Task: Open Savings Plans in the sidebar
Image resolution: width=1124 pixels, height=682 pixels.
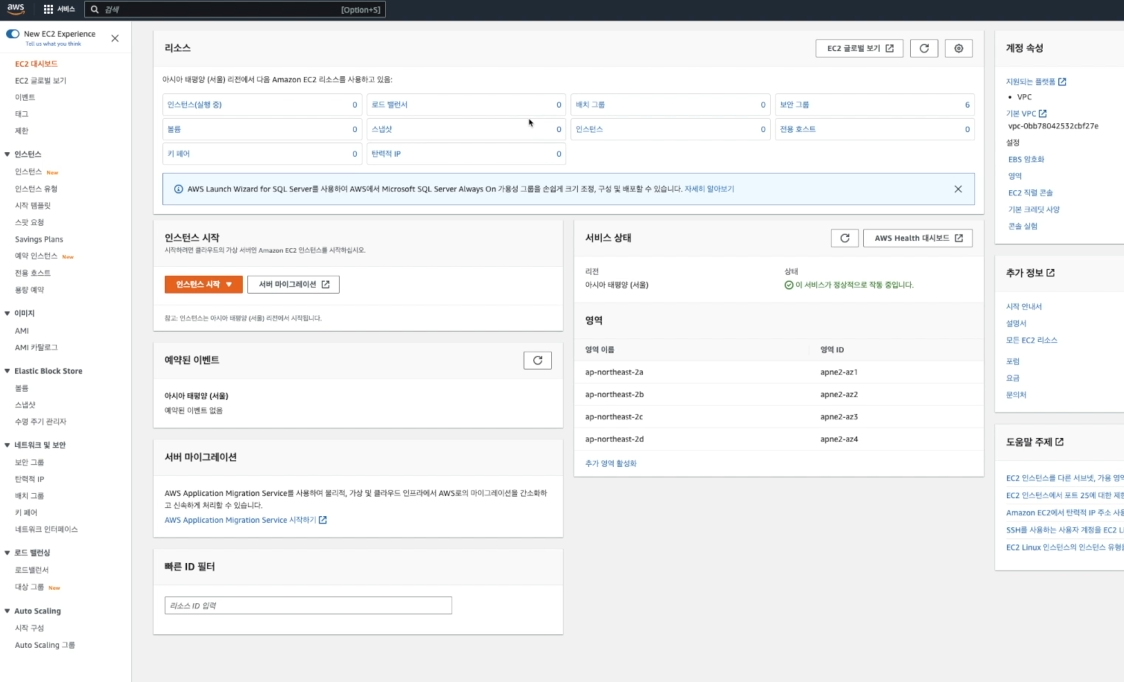Action: 39,239
